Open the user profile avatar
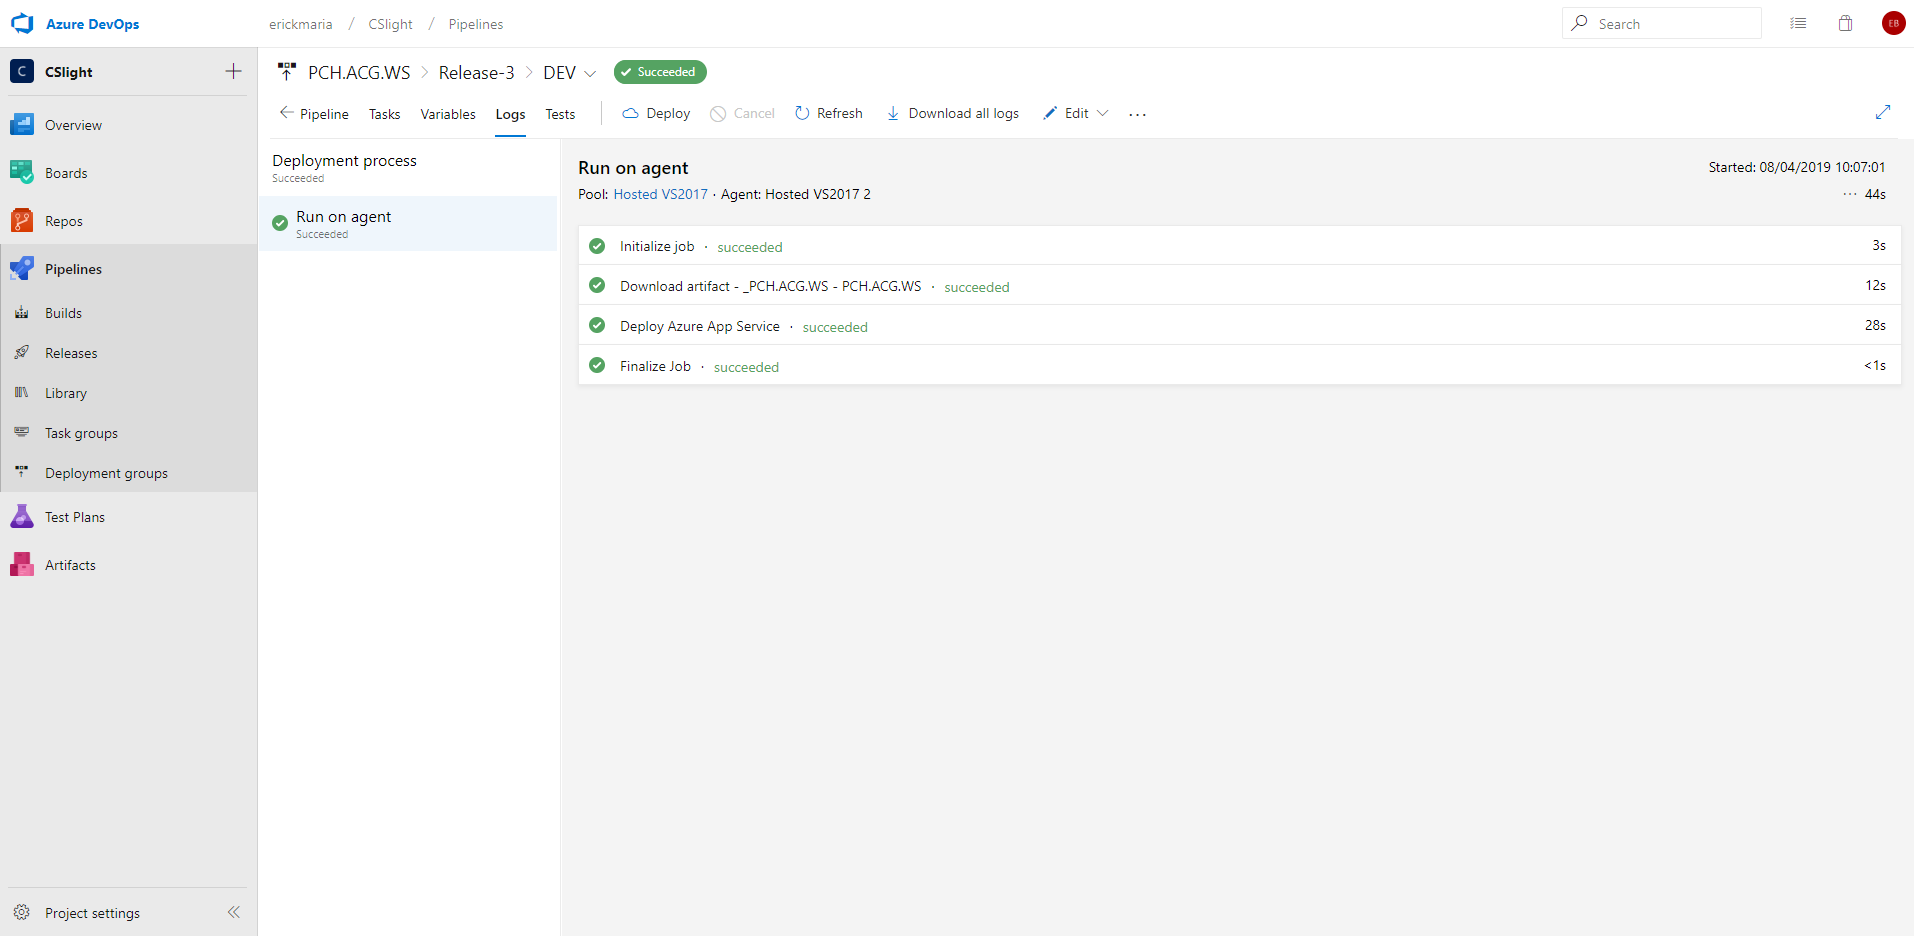This screenshot has width=1914, height=936. point(1893,23)
